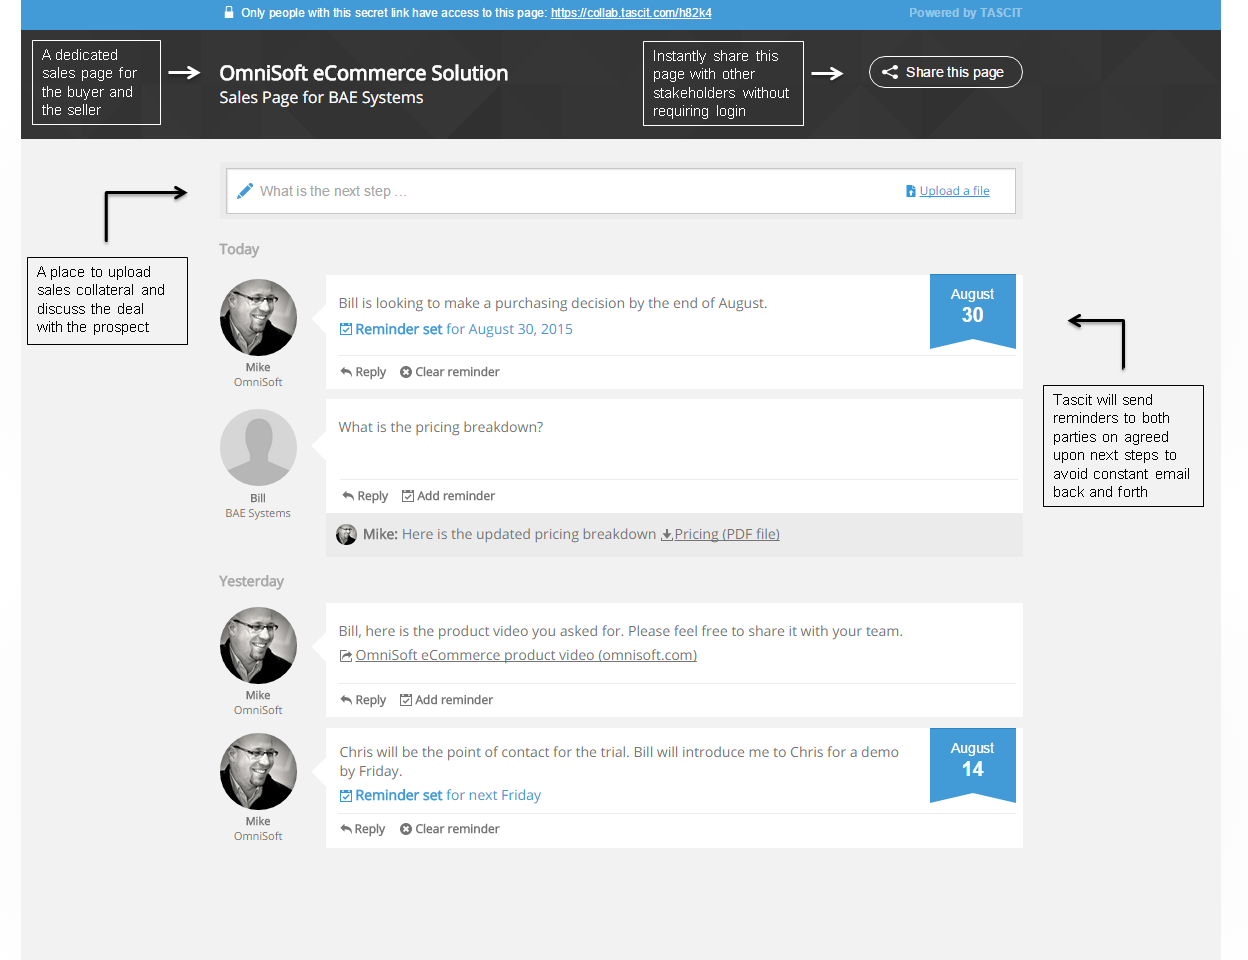This screenshot has width=1248, height=960.
Task: Click the August 30 date ribbon
Action: tap(973, 311)
